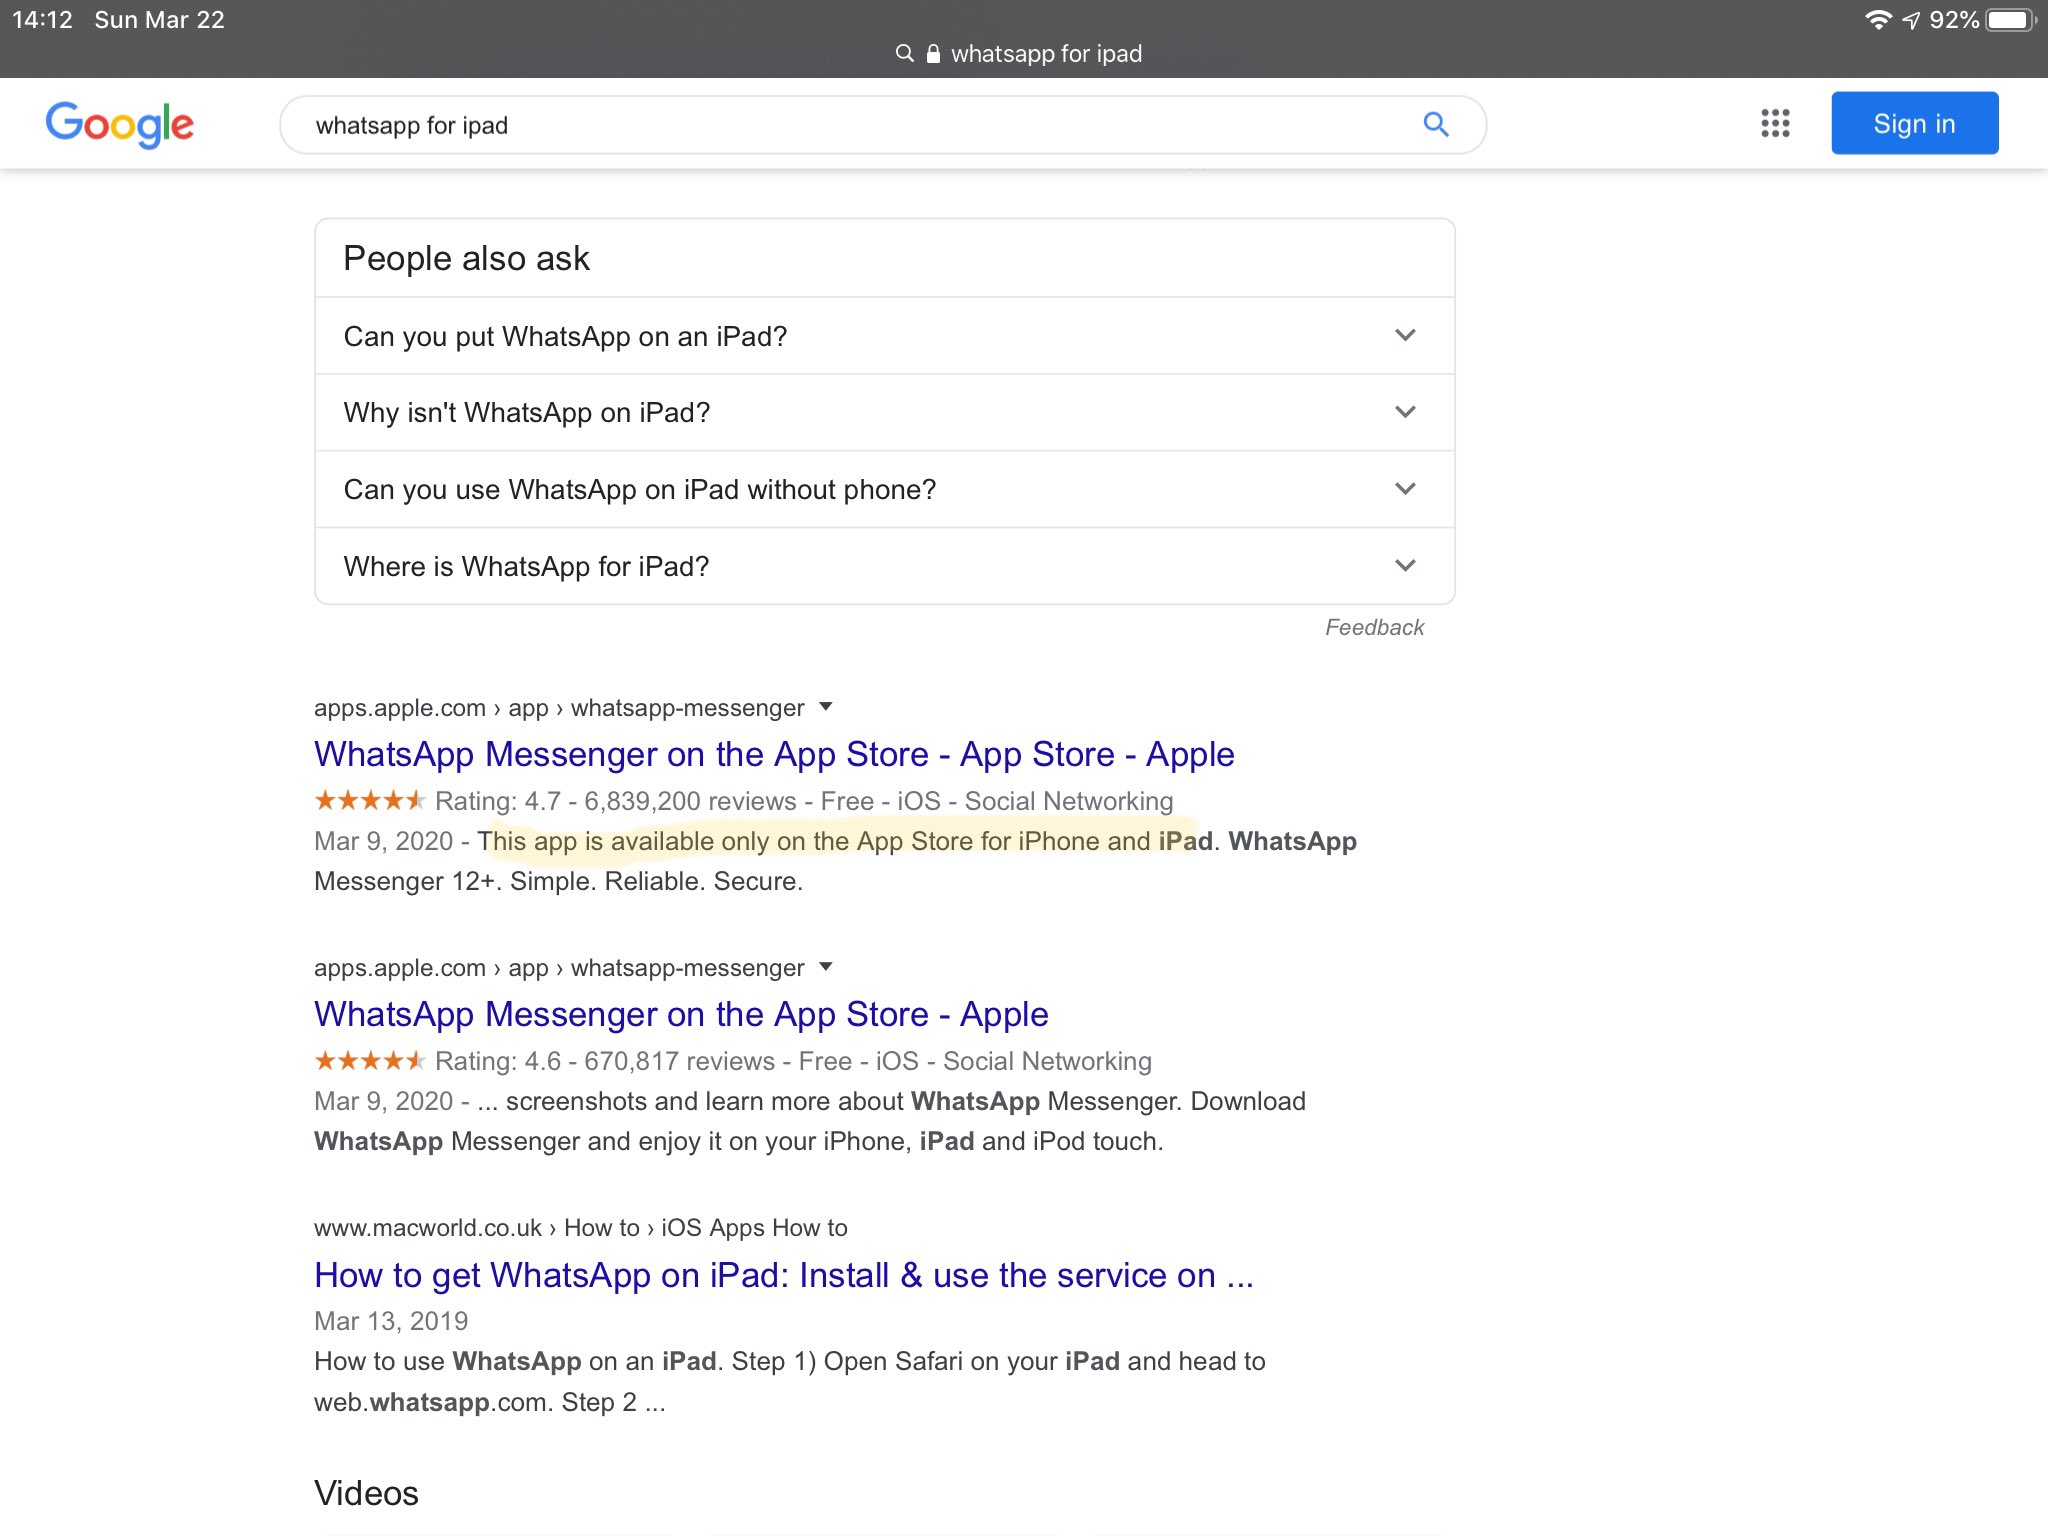Expand 'Why isn't WhatsApp on iPad?' question

tap(884, 412)
